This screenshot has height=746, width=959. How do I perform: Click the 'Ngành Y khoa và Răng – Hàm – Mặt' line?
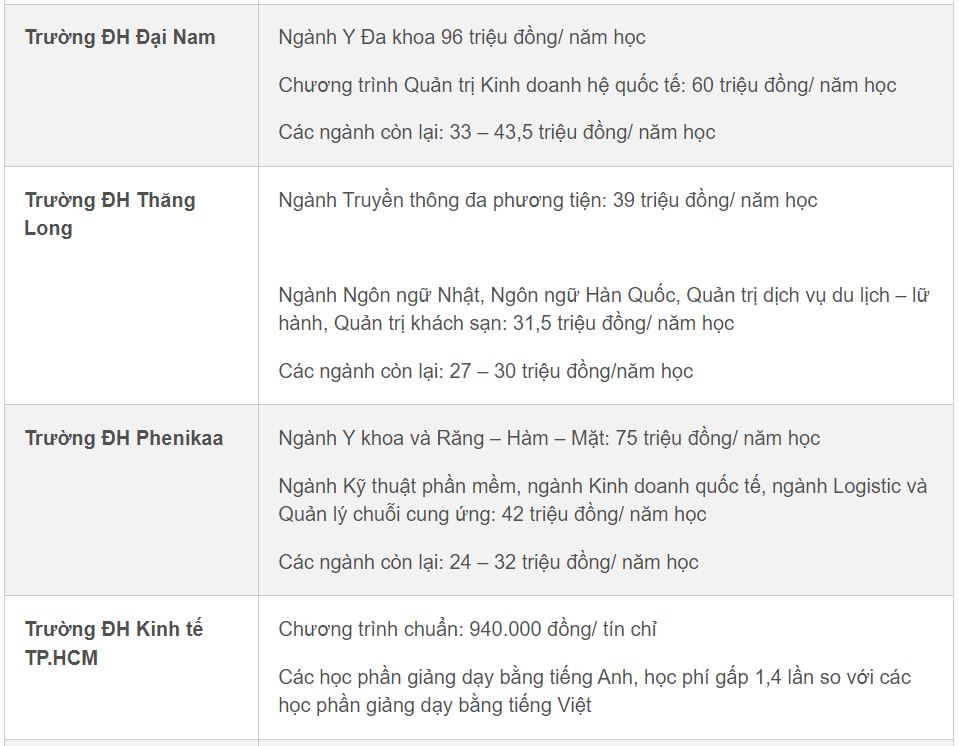click(x=549, y=439)
